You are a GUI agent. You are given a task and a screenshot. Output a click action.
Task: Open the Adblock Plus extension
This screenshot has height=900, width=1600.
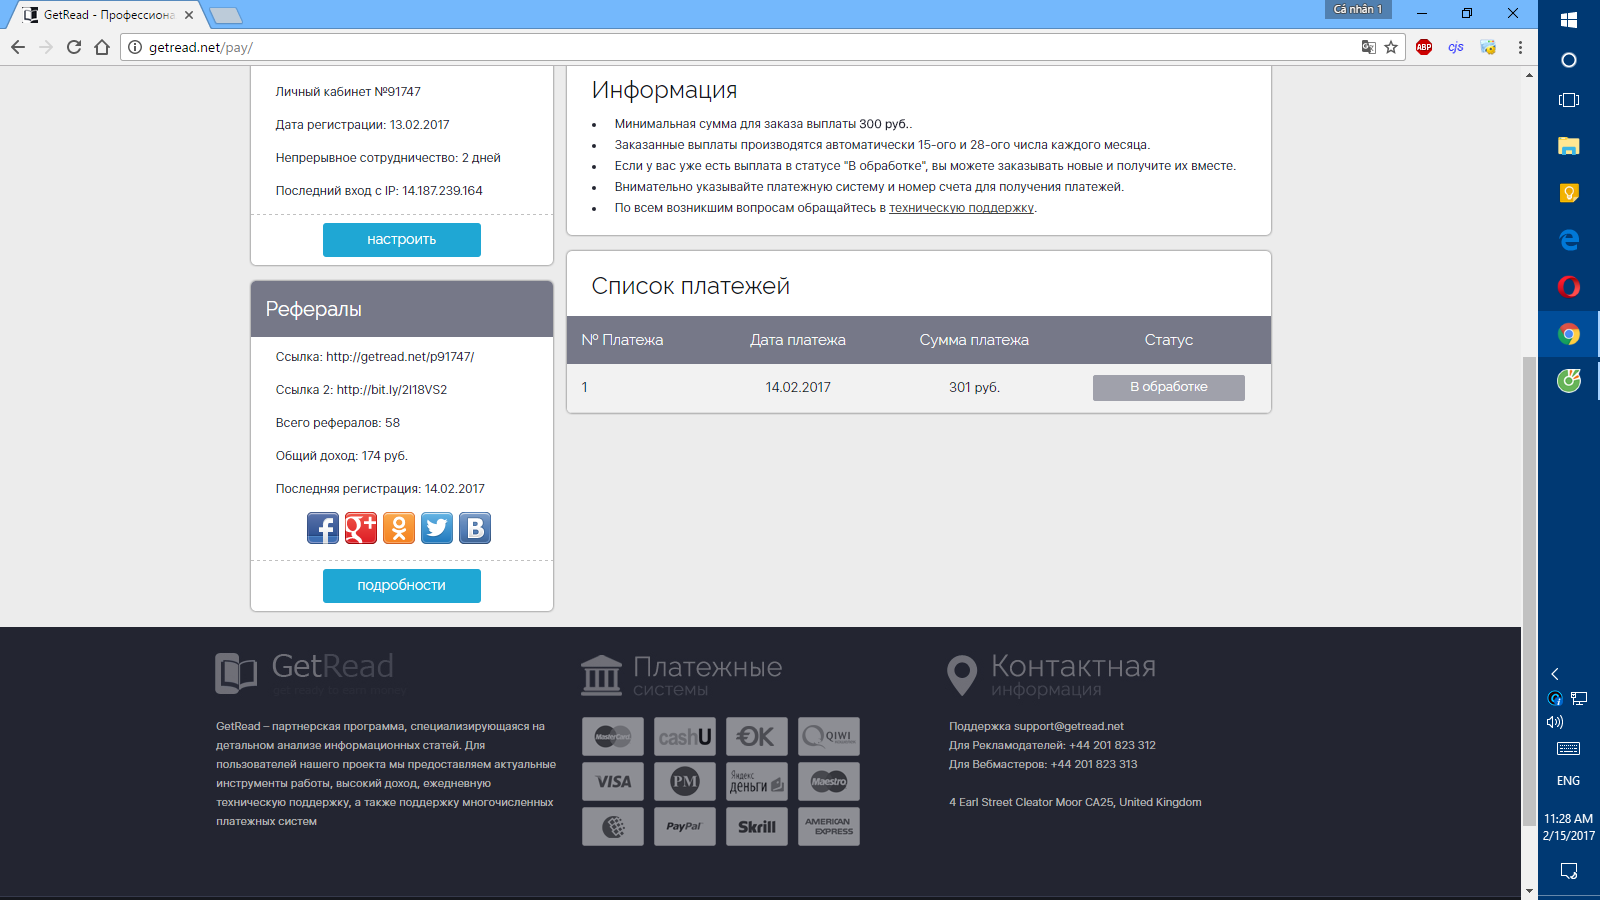(1424, 47)
